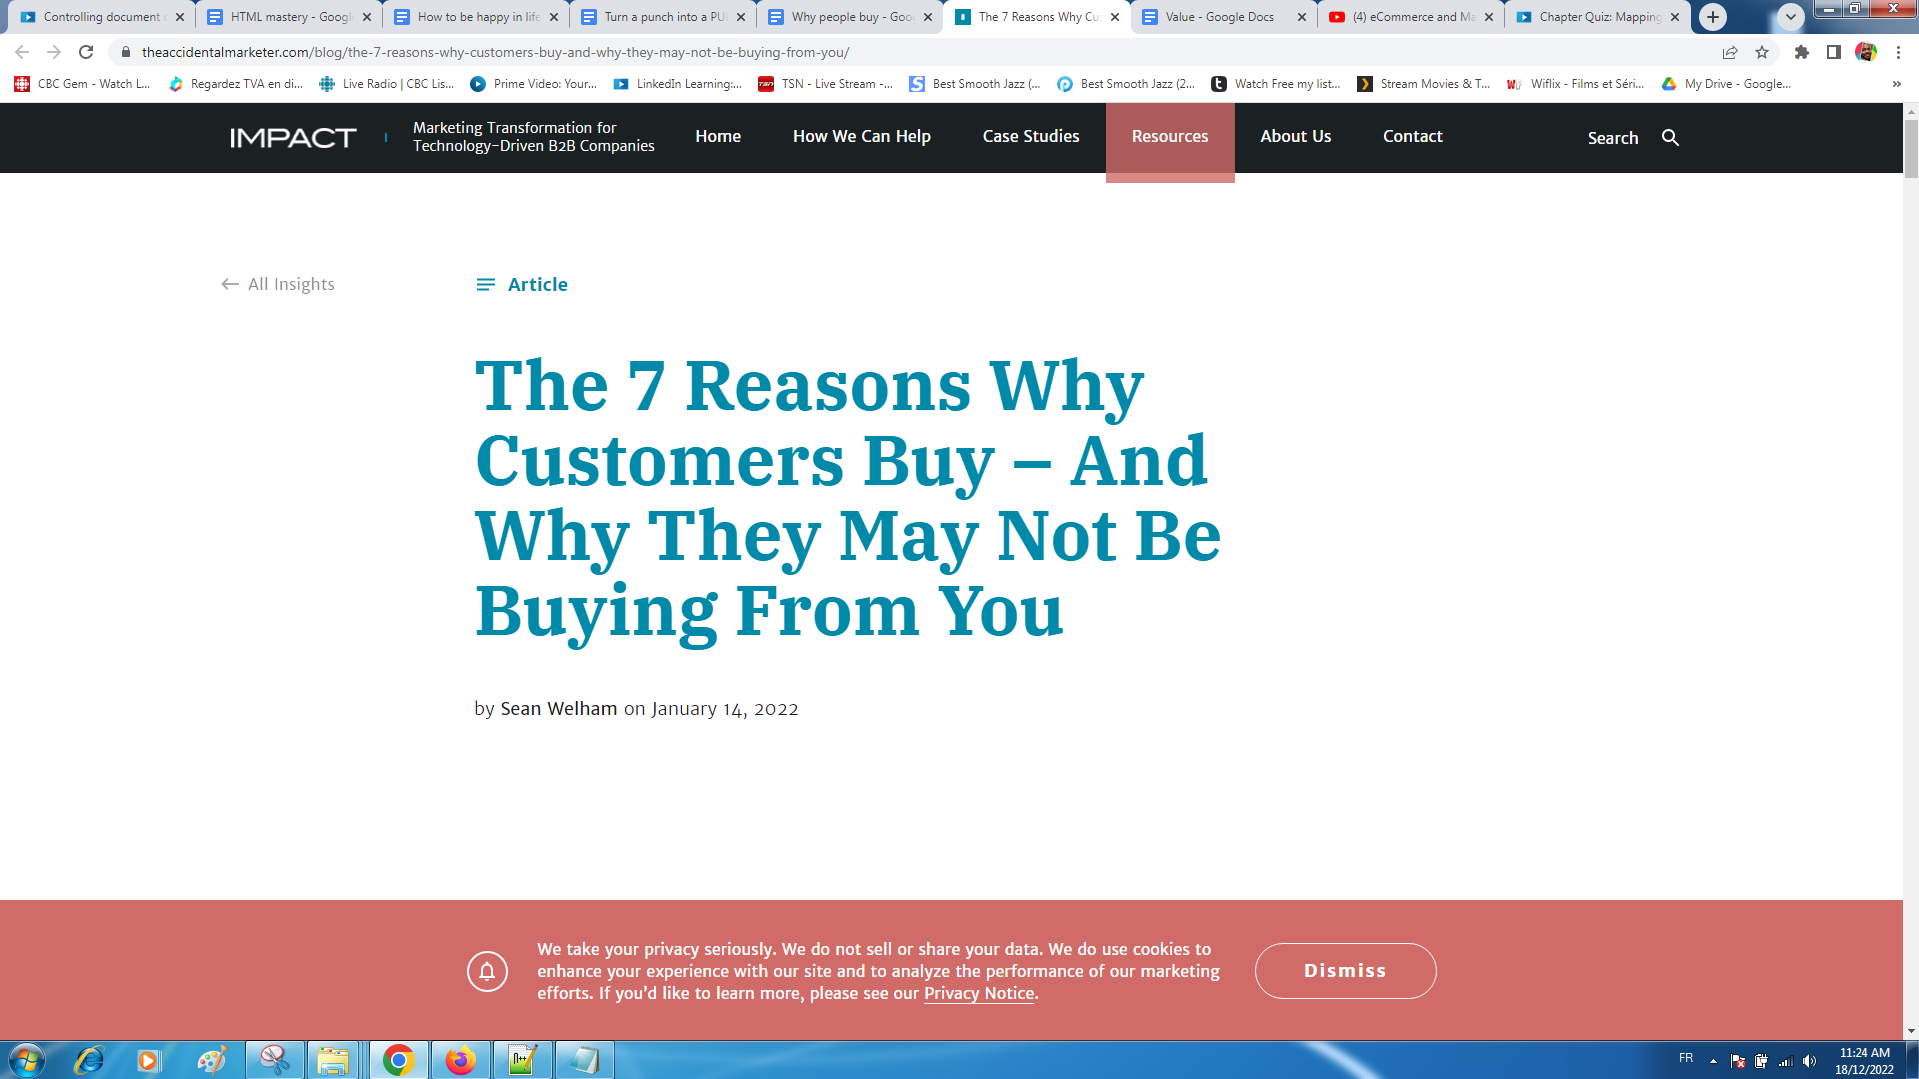Click the share page icon in address bar
Viewport: 1919px width, 1079px height.
coord(1729,52)
